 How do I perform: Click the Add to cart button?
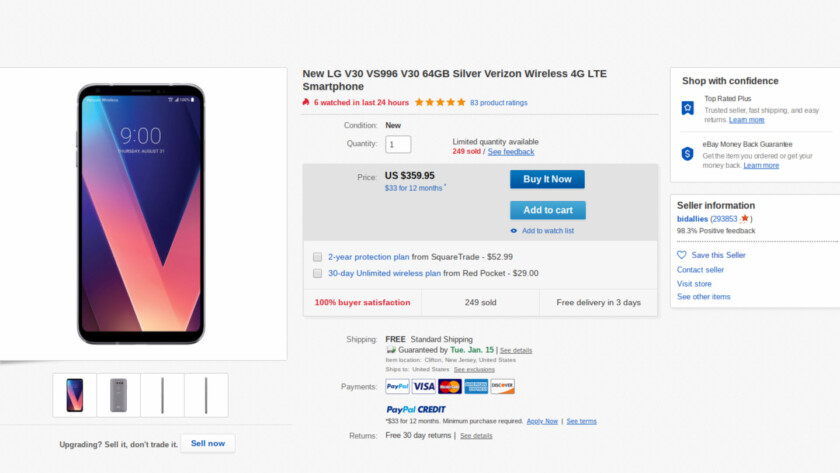point(547,210)
